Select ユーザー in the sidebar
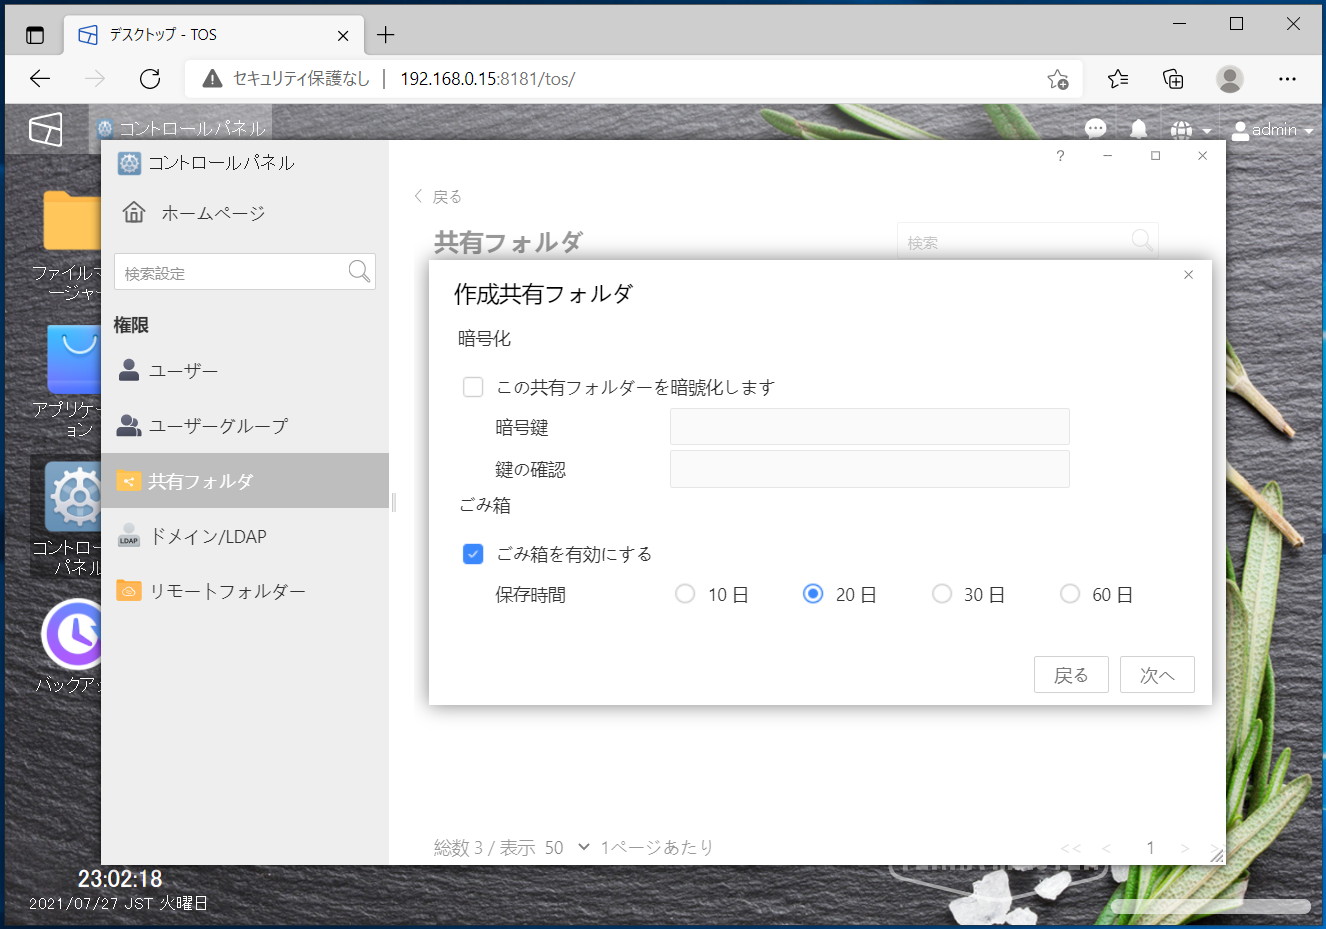The image size is (1326, 929). tap(245, 370)
